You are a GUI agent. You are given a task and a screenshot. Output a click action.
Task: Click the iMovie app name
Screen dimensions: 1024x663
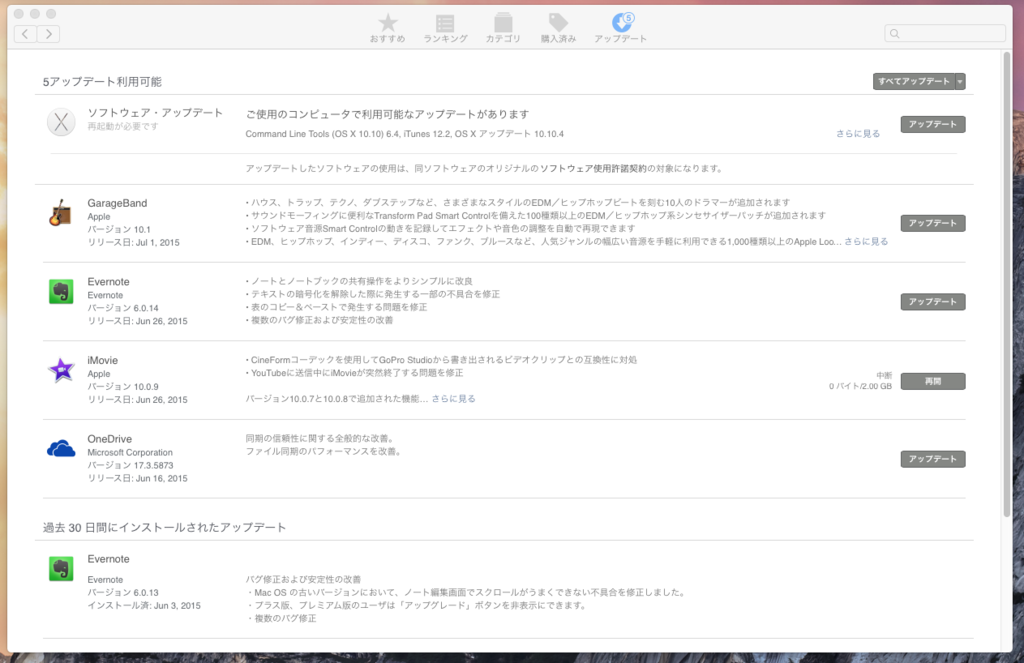103,361
